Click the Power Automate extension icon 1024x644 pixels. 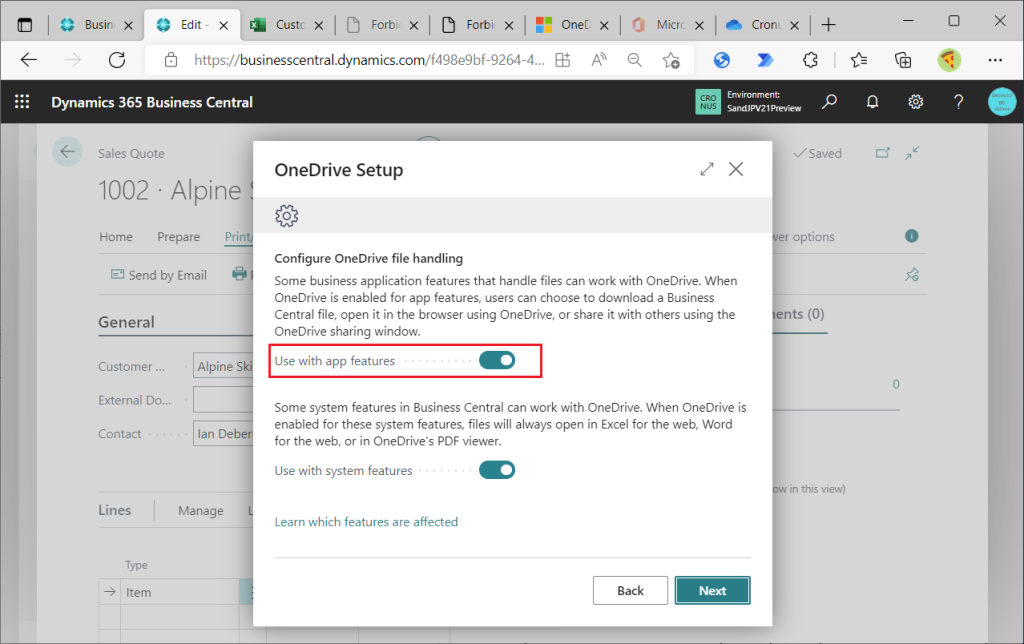pos(765,60)
